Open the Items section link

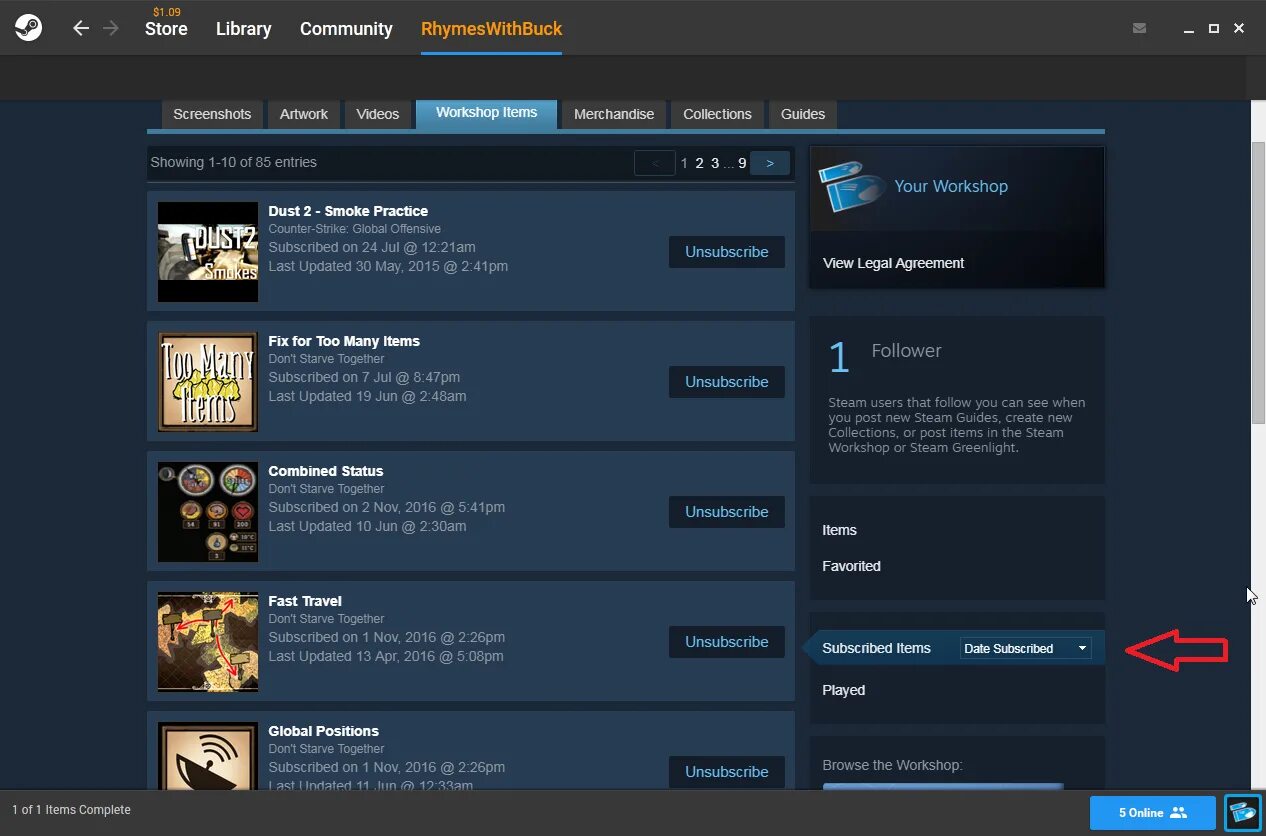(x=840, y=530)
